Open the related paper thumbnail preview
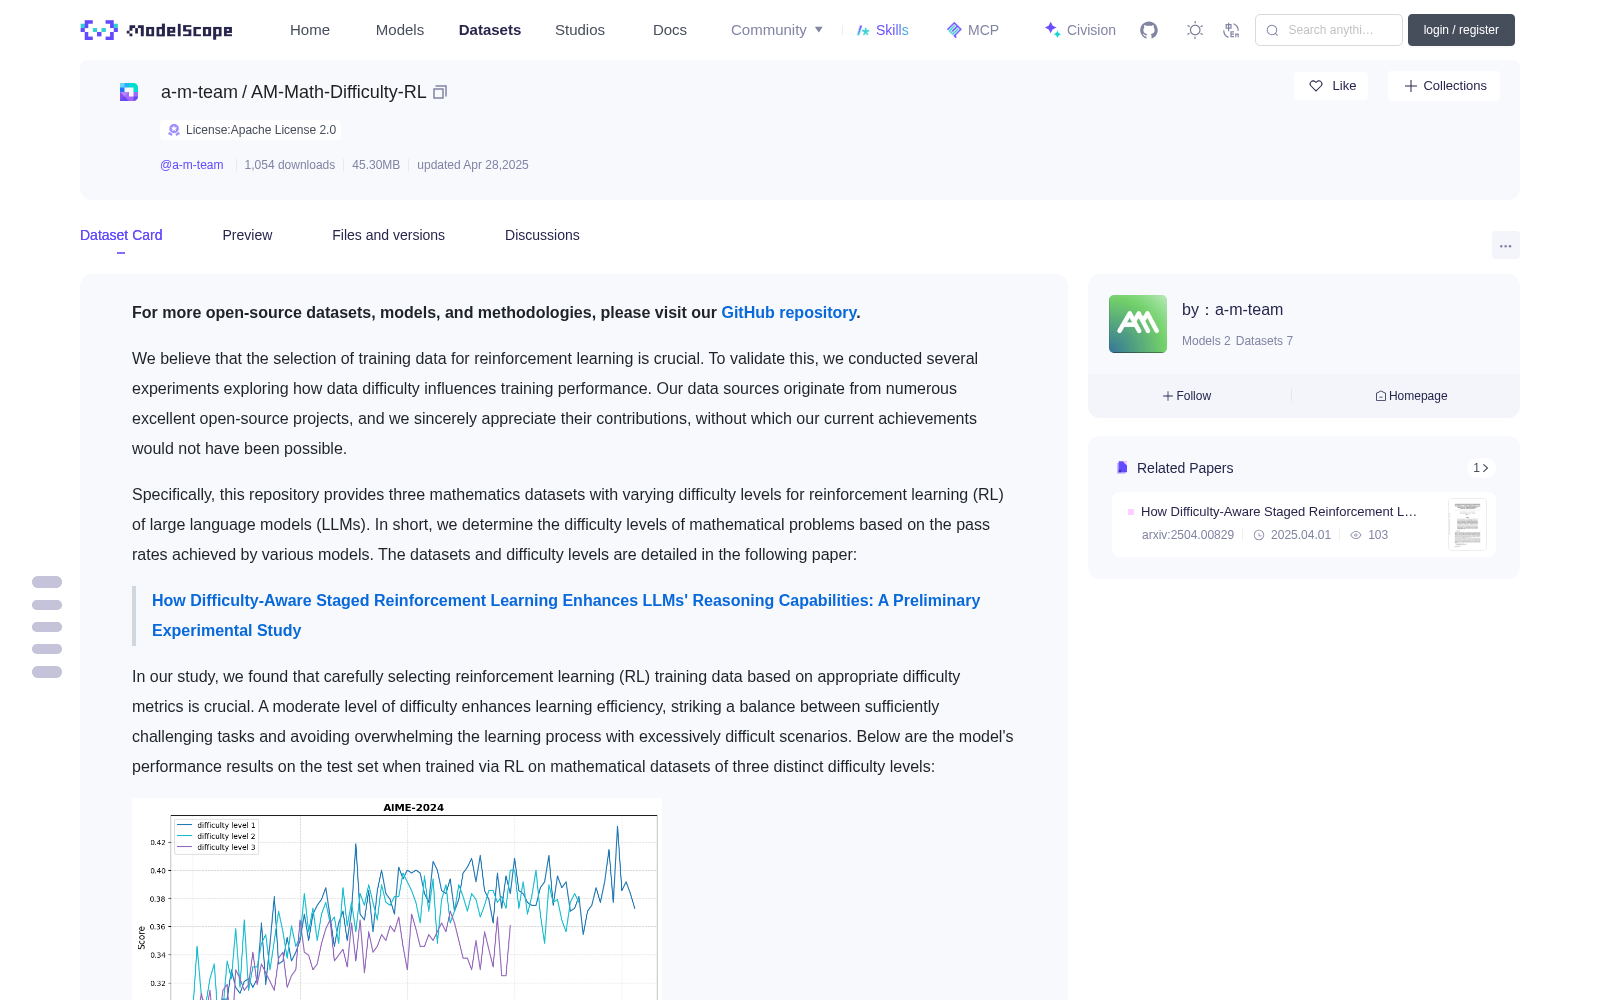The width and height of the screenshot is (1600, 1000). 1467,524
